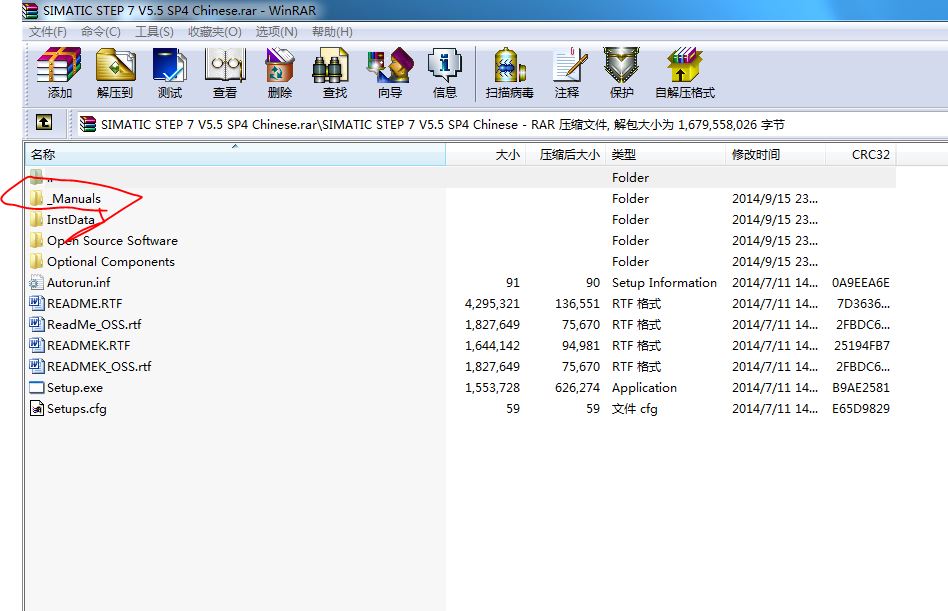Click the Protect (保护) shield icon

[622, 65]
